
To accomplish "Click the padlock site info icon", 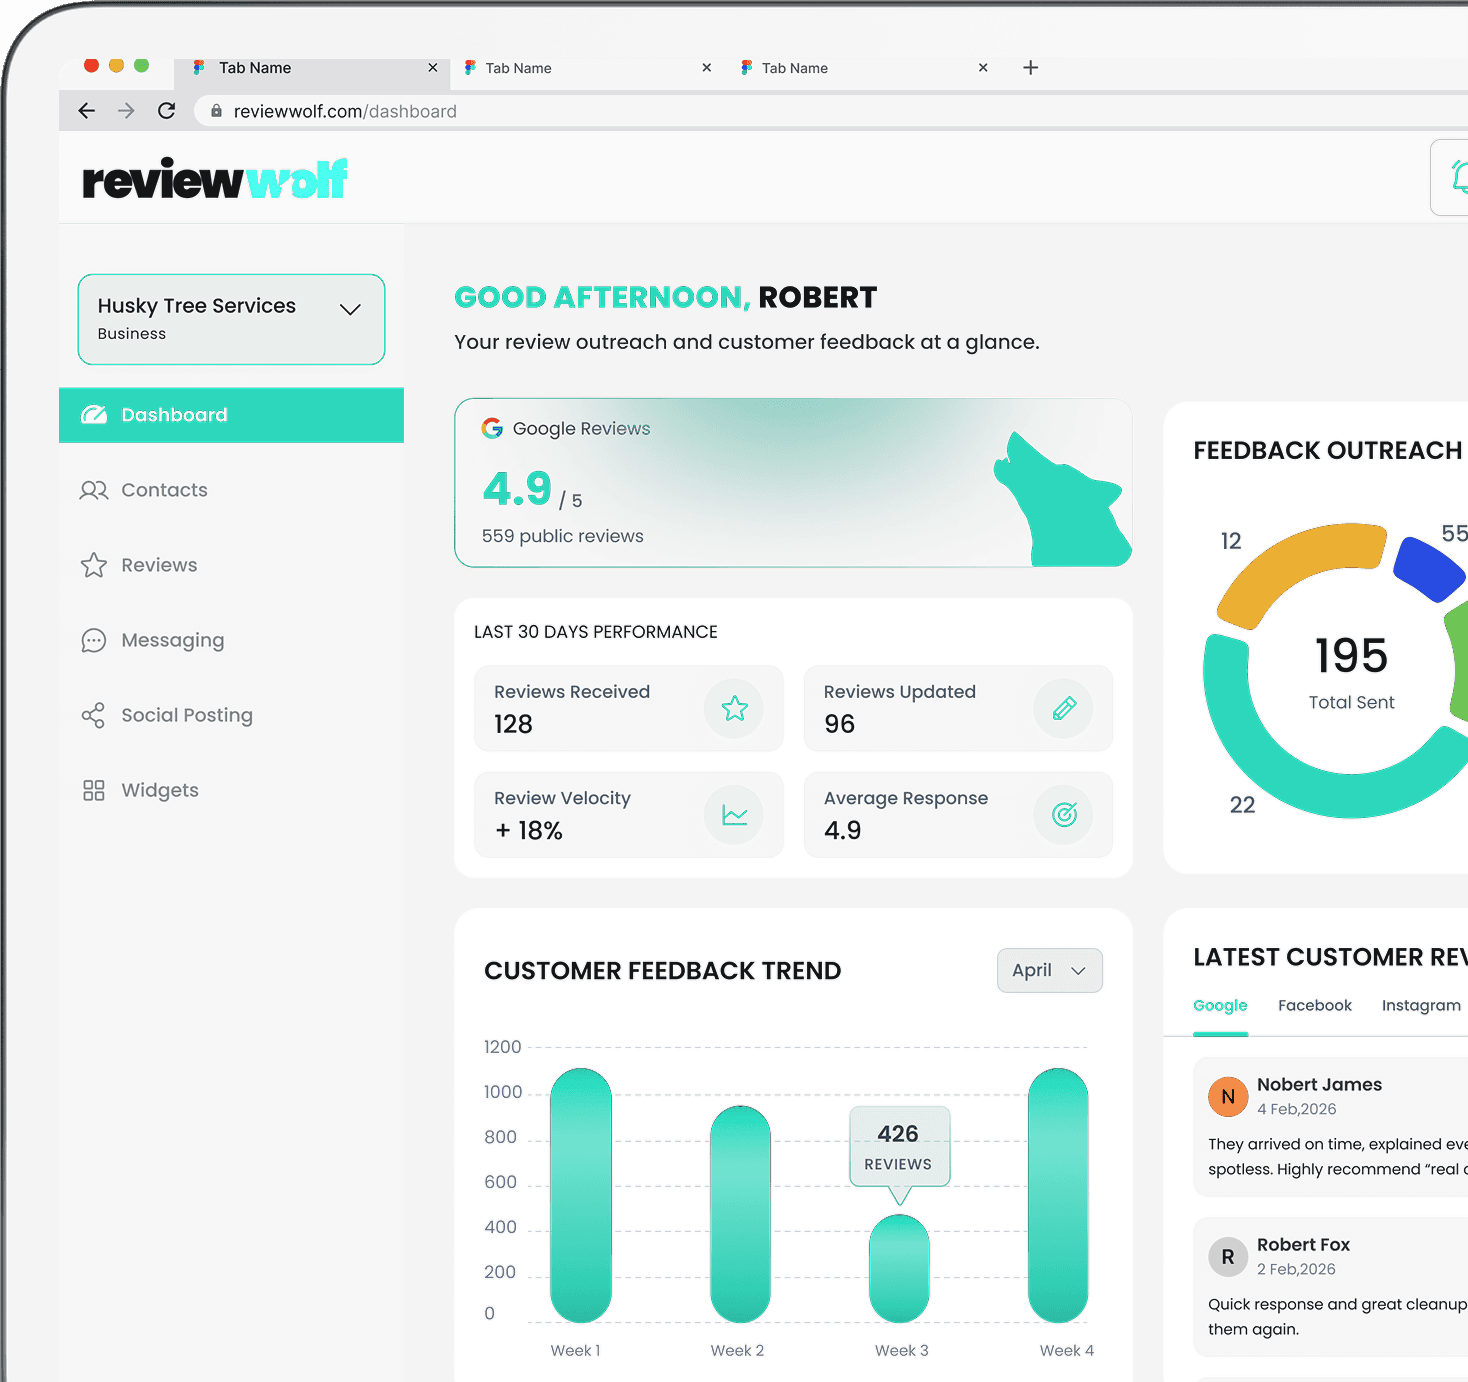I will (x=216, y=111).
